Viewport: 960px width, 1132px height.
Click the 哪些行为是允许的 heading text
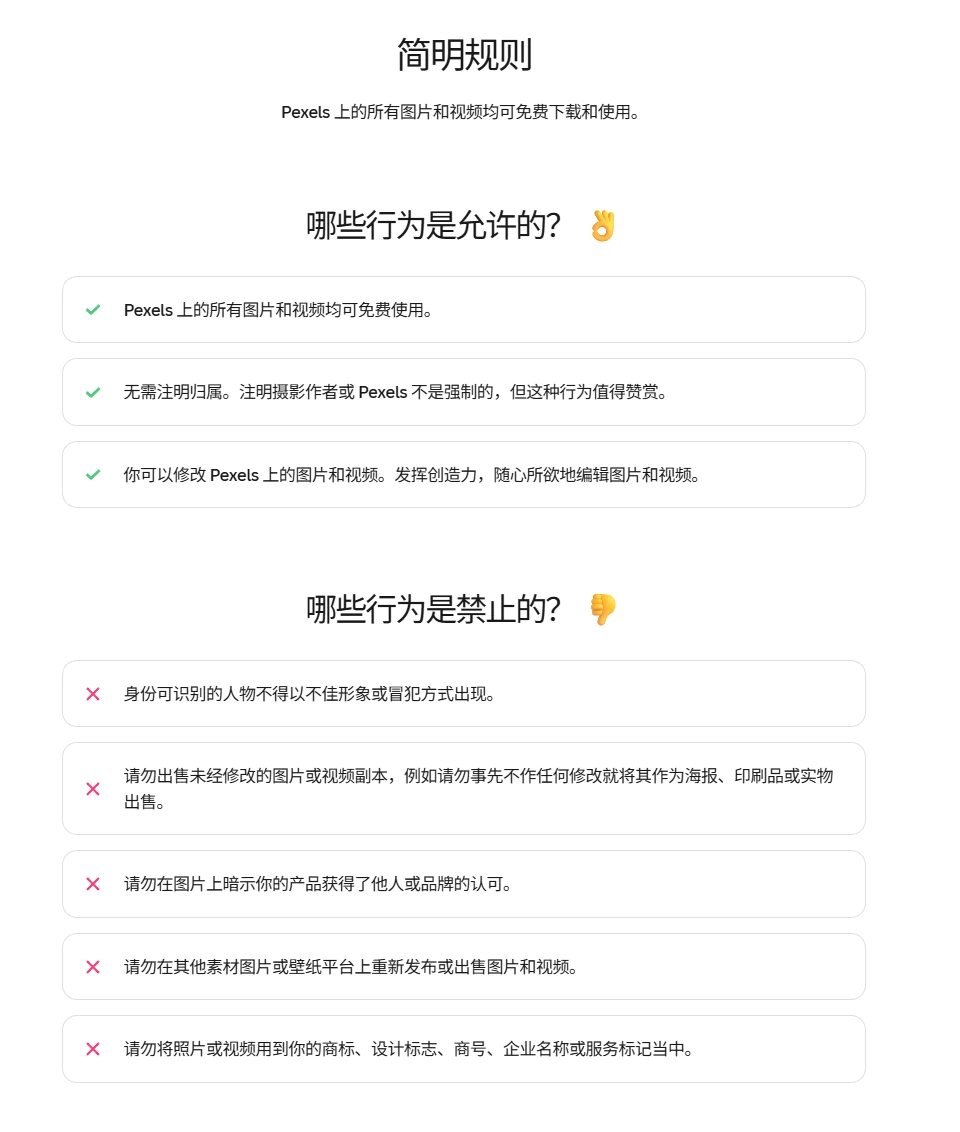click(433, 226)
